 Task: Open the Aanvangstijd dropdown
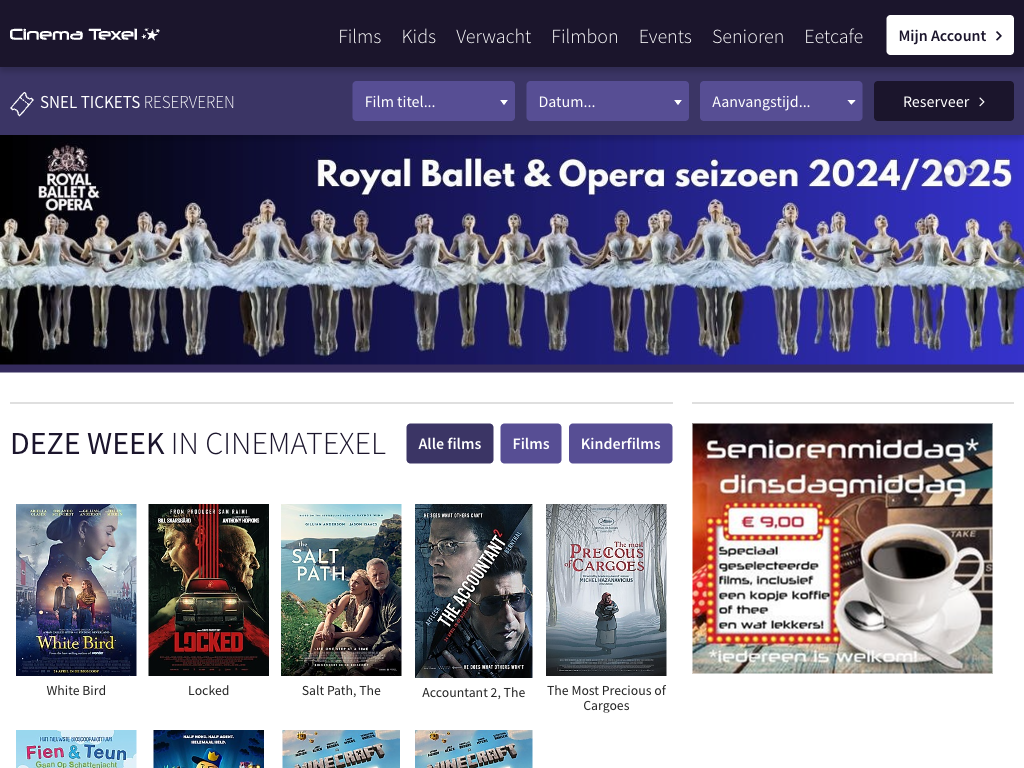click(780, 102)
